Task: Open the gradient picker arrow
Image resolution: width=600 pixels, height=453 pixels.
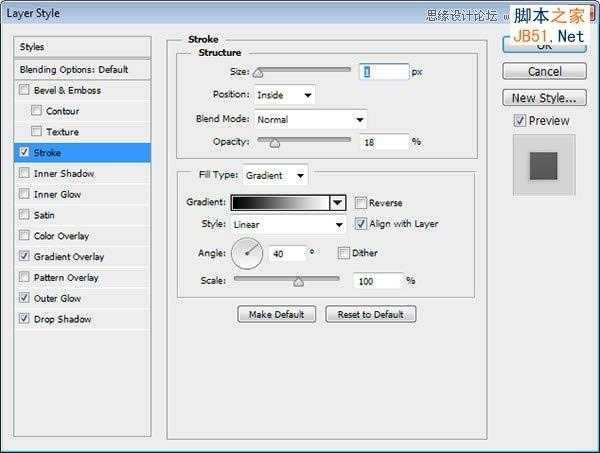Action: click(338, 203)
